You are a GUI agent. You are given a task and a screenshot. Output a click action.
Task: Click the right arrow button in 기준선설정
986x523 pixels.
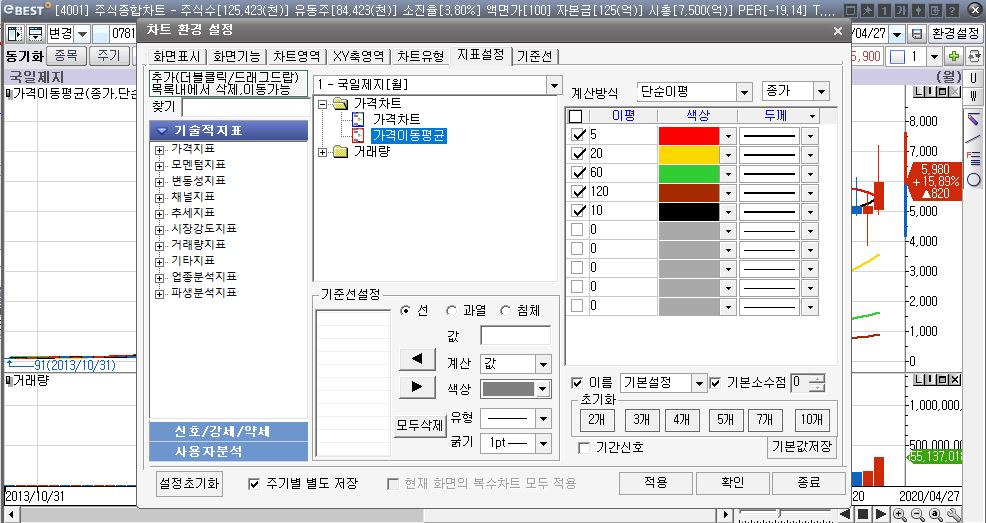click(417, 387)
